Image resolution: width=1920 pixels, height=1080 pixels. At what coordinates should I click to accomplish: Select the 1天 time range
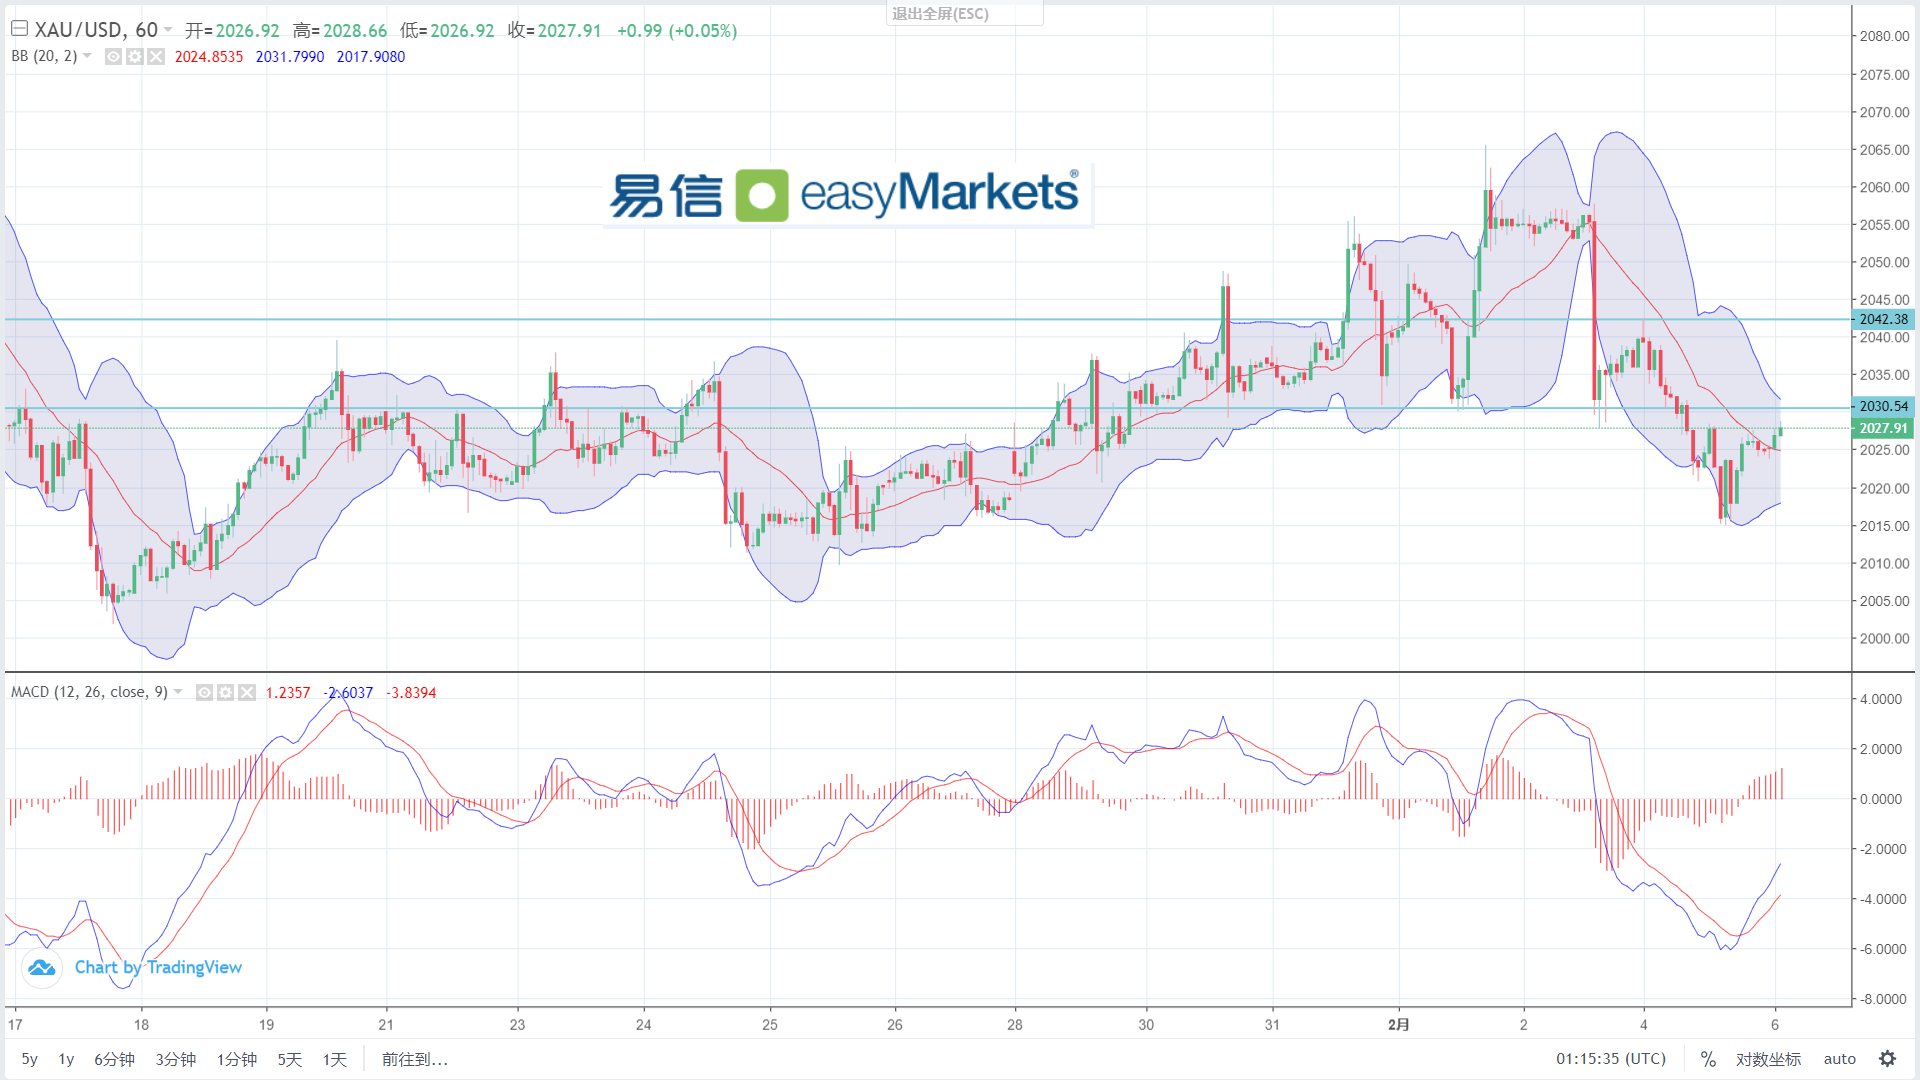pos(335,1059)
